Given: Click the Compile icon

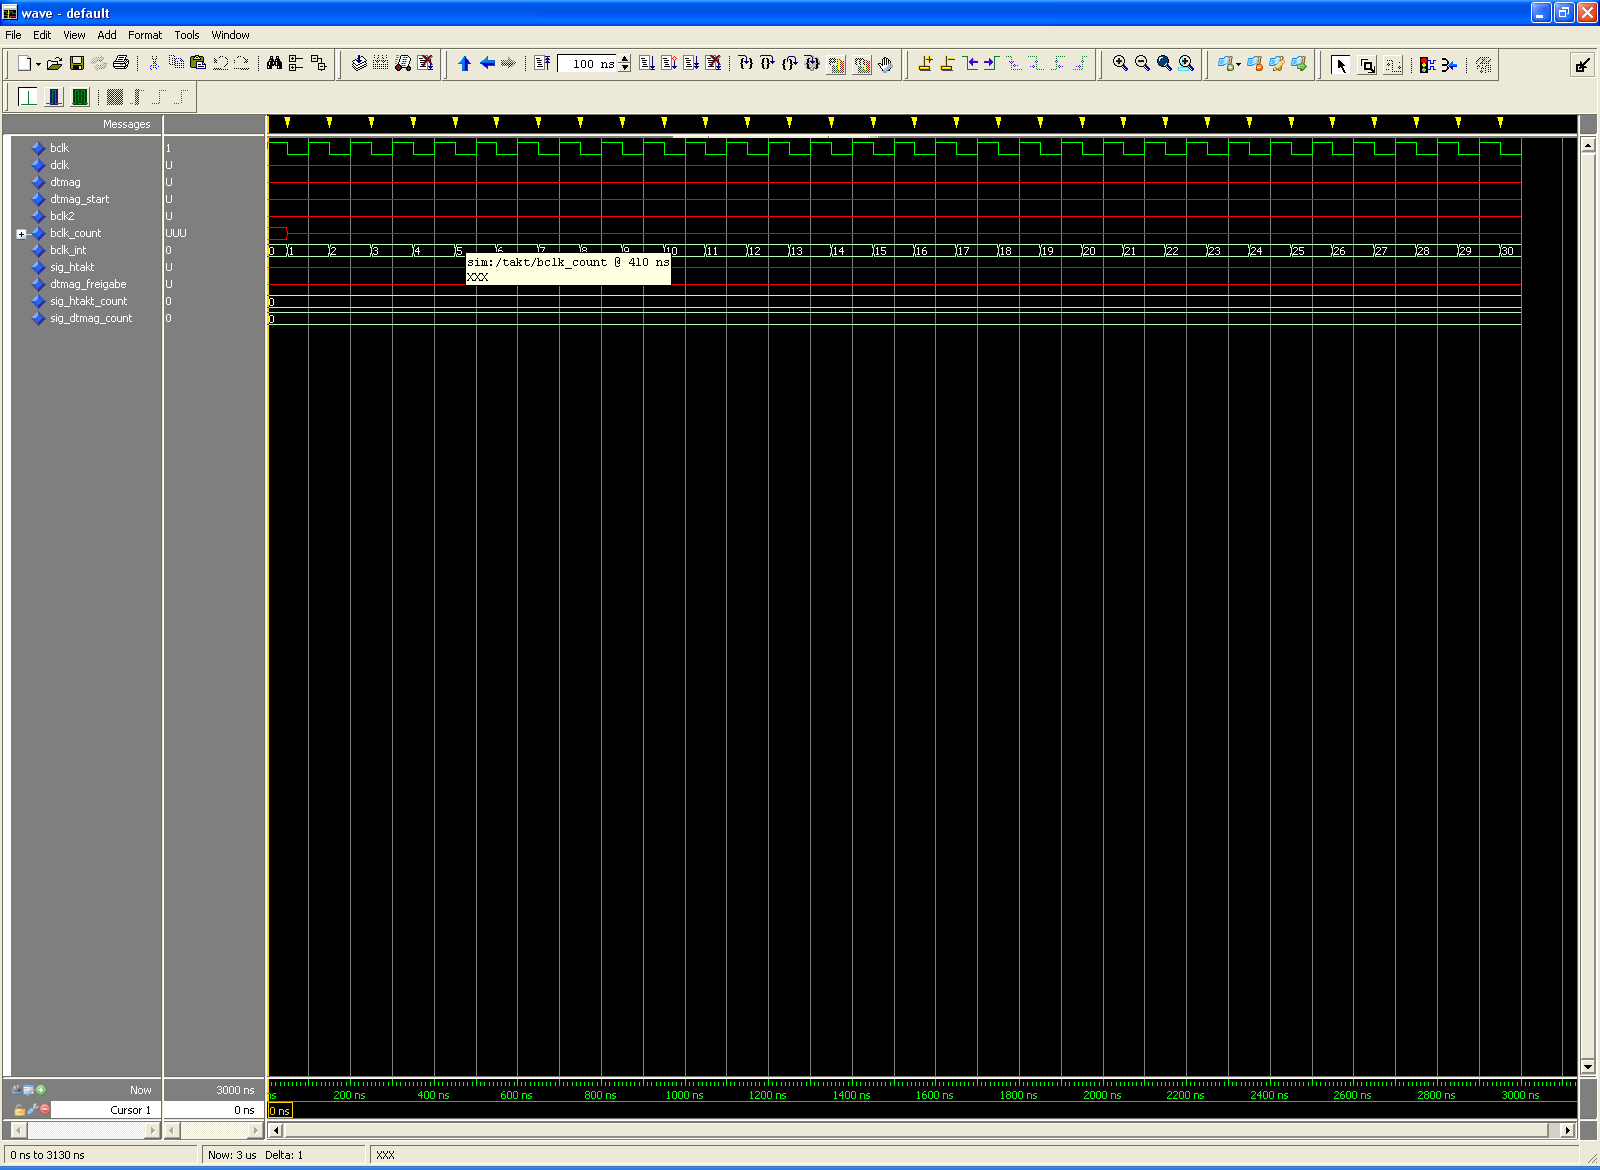Looking at the screenshot, I should pyautogui.click(x=359, y=63).
